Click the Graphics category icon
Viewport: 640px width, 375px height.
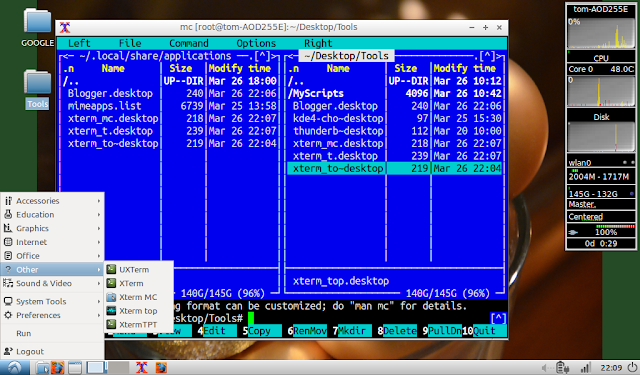click(x=8, y=228)
